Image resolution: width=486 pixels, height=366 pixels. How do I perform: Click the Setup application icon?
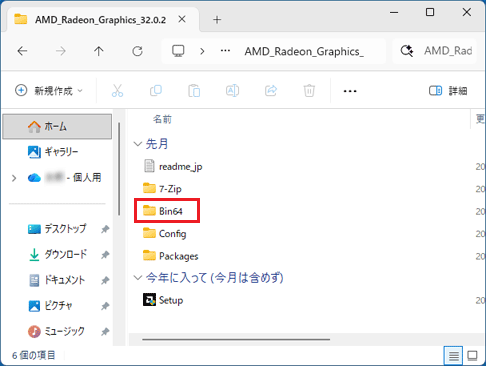[149, 300]
